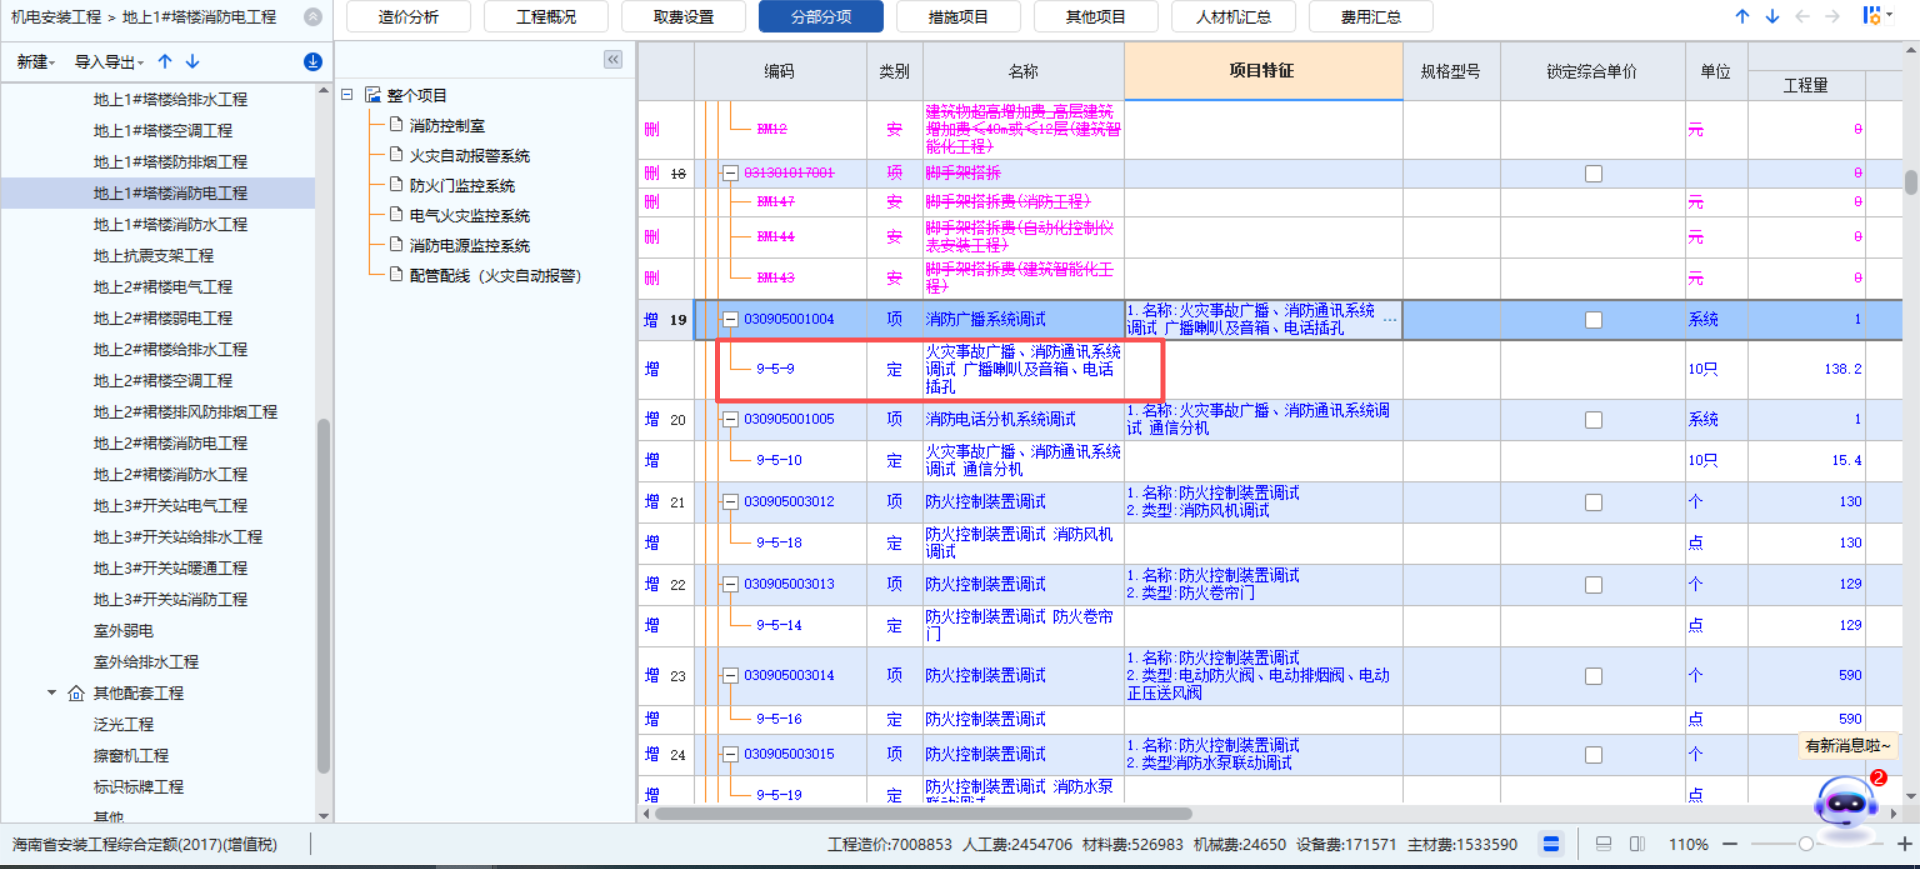Toggle lock price checkbox for row 19 消防广播系统调试

pos(1593,320)
